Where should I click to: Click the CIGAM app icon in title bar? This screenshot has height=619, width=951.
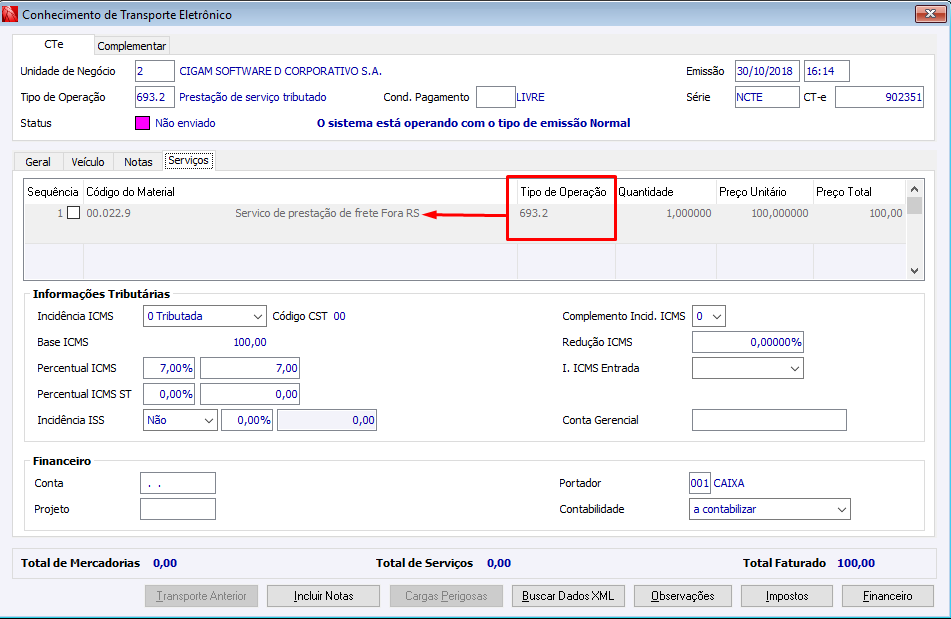[x=10, y=14]
